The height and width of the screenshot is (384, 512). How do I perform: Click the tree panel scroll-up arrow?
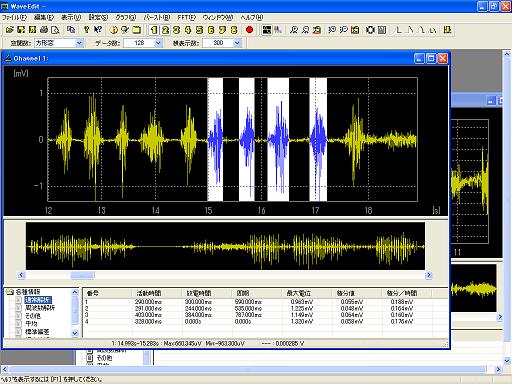click(x=75, y=292)
